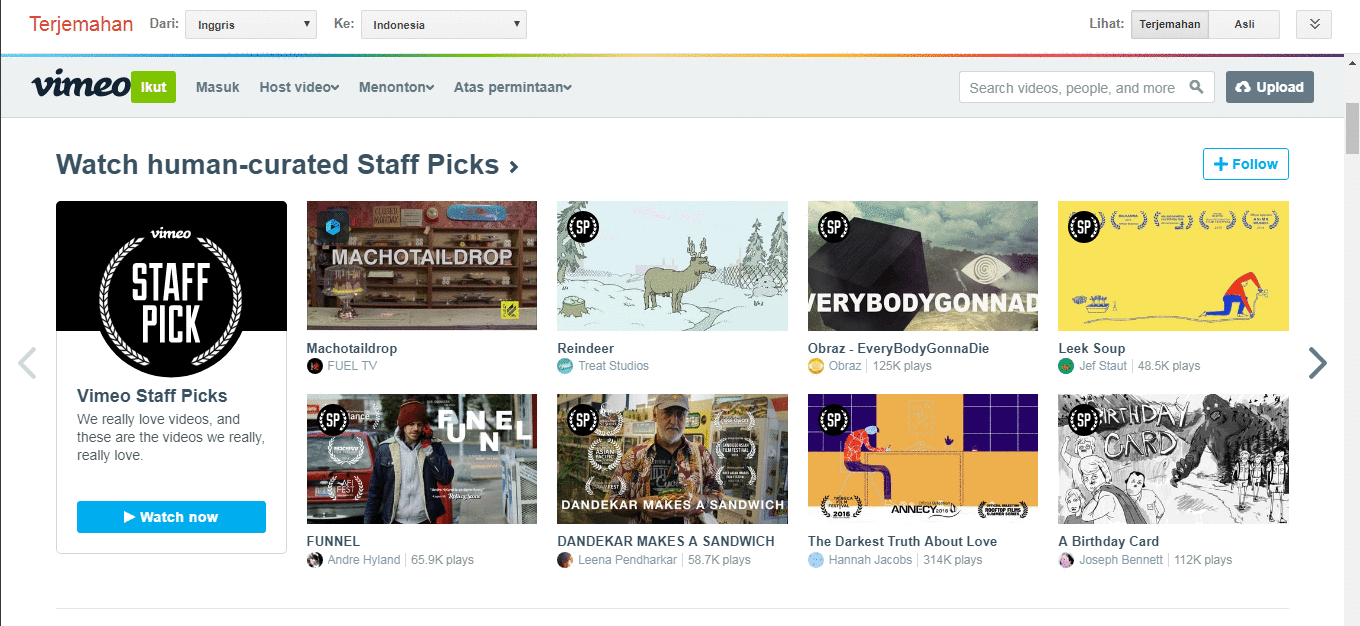
Task: Click the Vimeo Staff Picks title
Action: point(152,395)
